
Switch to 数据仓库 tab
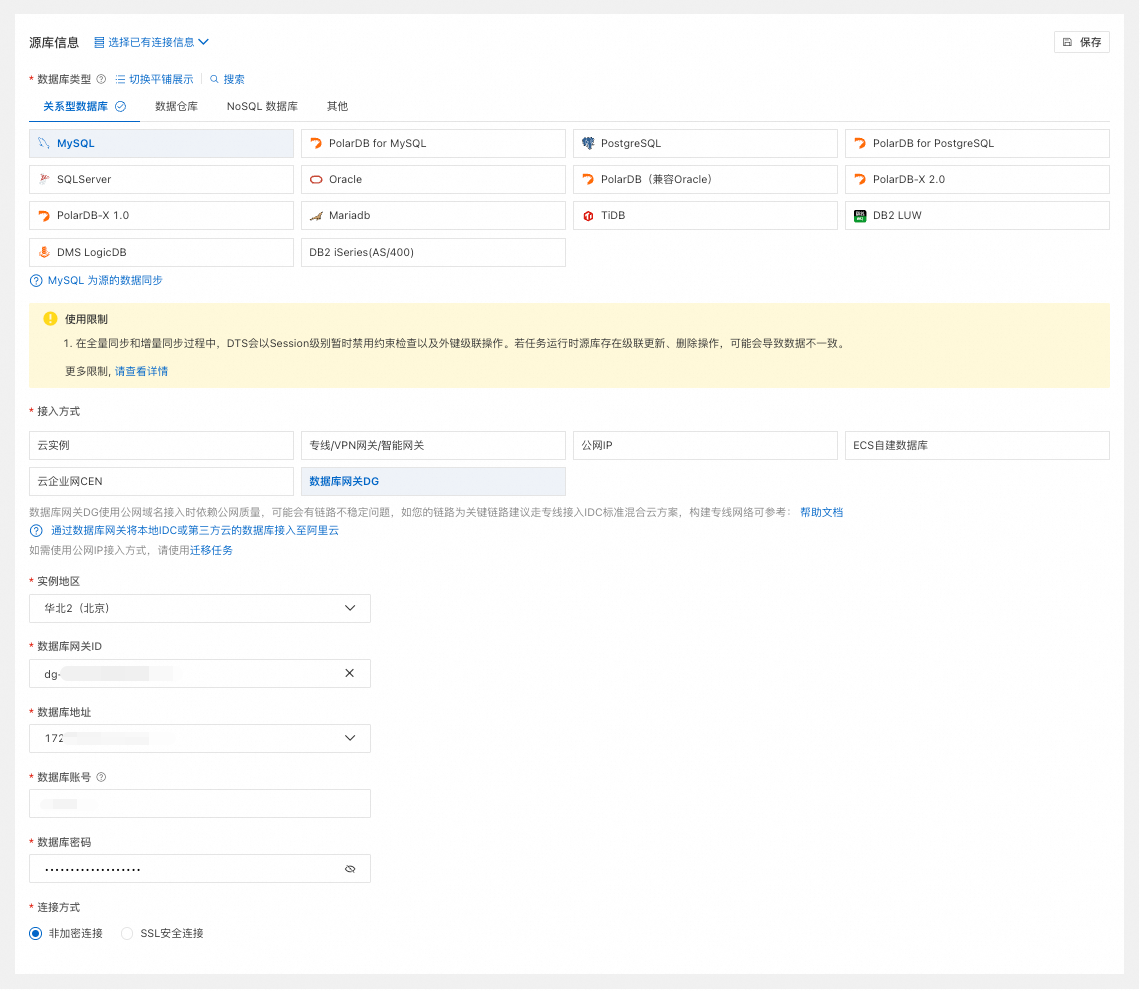(x=176, y=106)
